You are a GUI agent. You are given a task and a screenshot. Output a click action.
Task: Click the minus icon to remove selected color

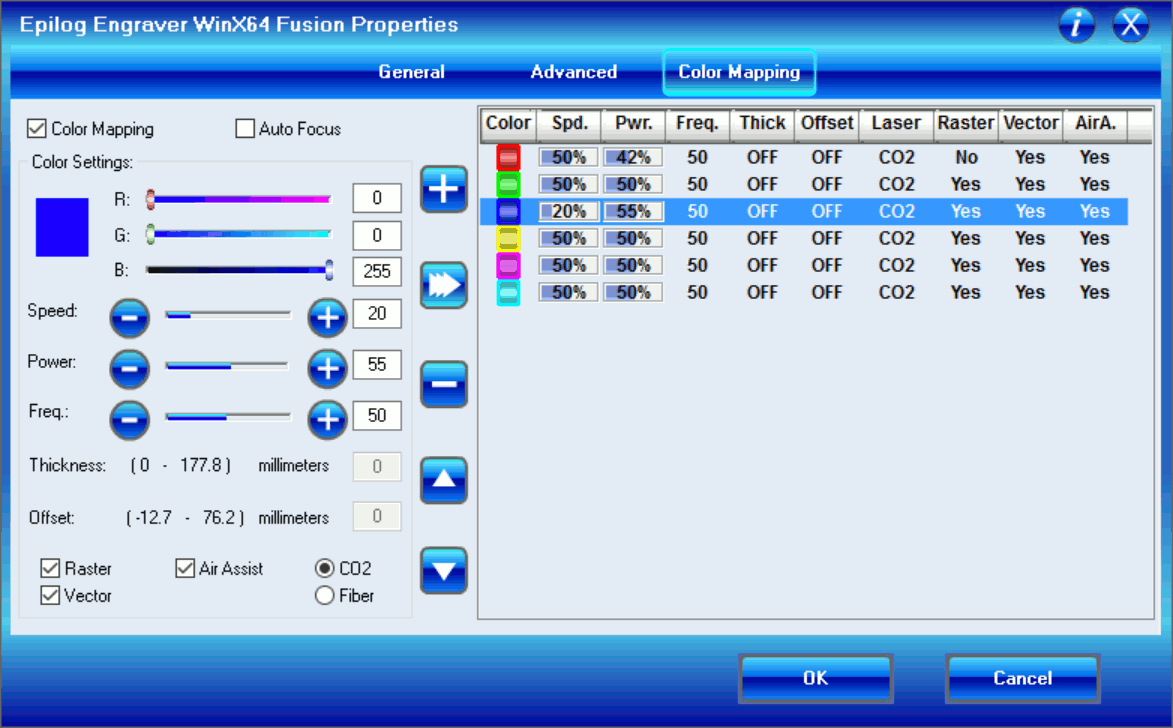(444, 385)
